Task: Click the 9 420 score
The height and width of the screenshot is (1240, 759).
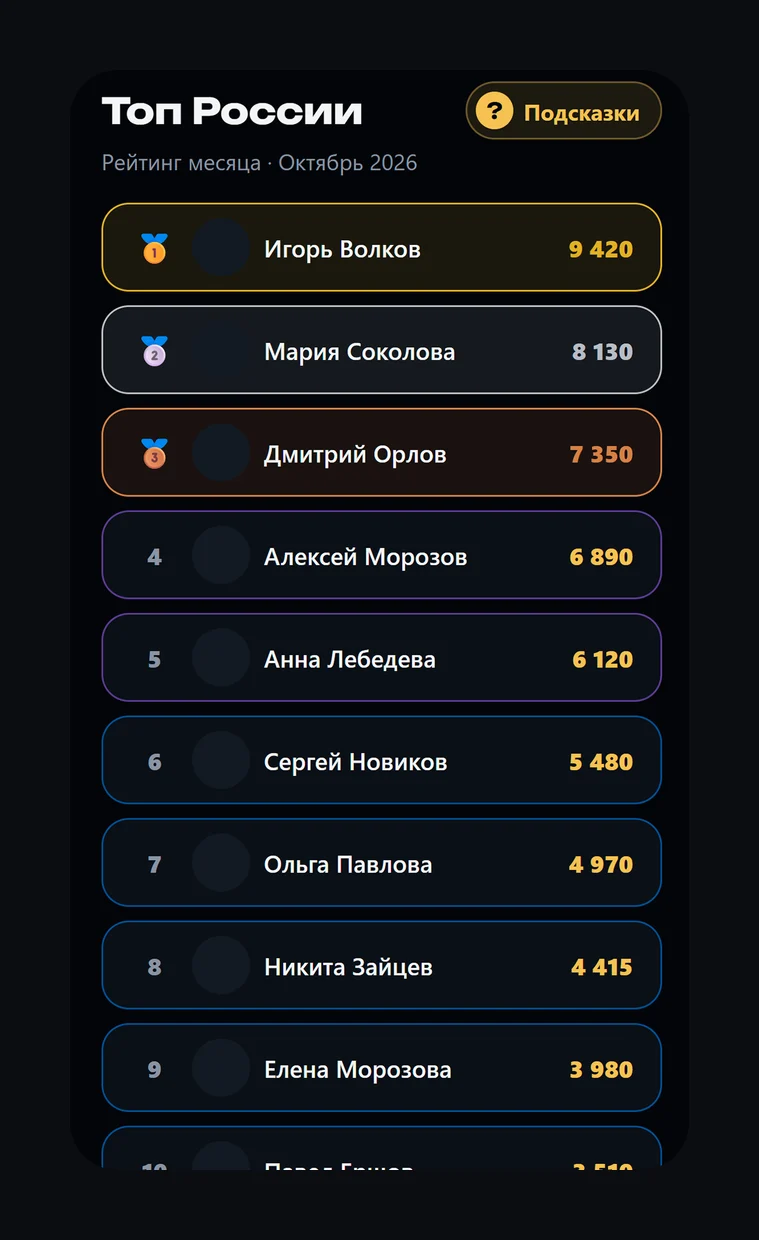Action: (x=601, y=249)
